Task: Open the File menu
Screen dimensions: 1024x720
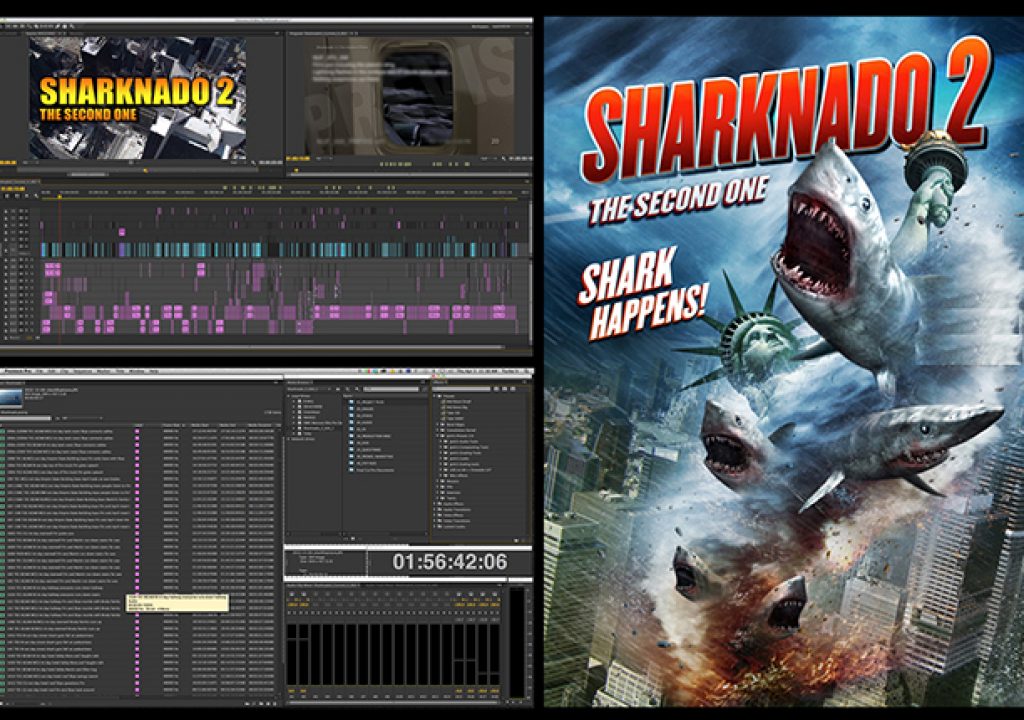Action: [39, 371]
